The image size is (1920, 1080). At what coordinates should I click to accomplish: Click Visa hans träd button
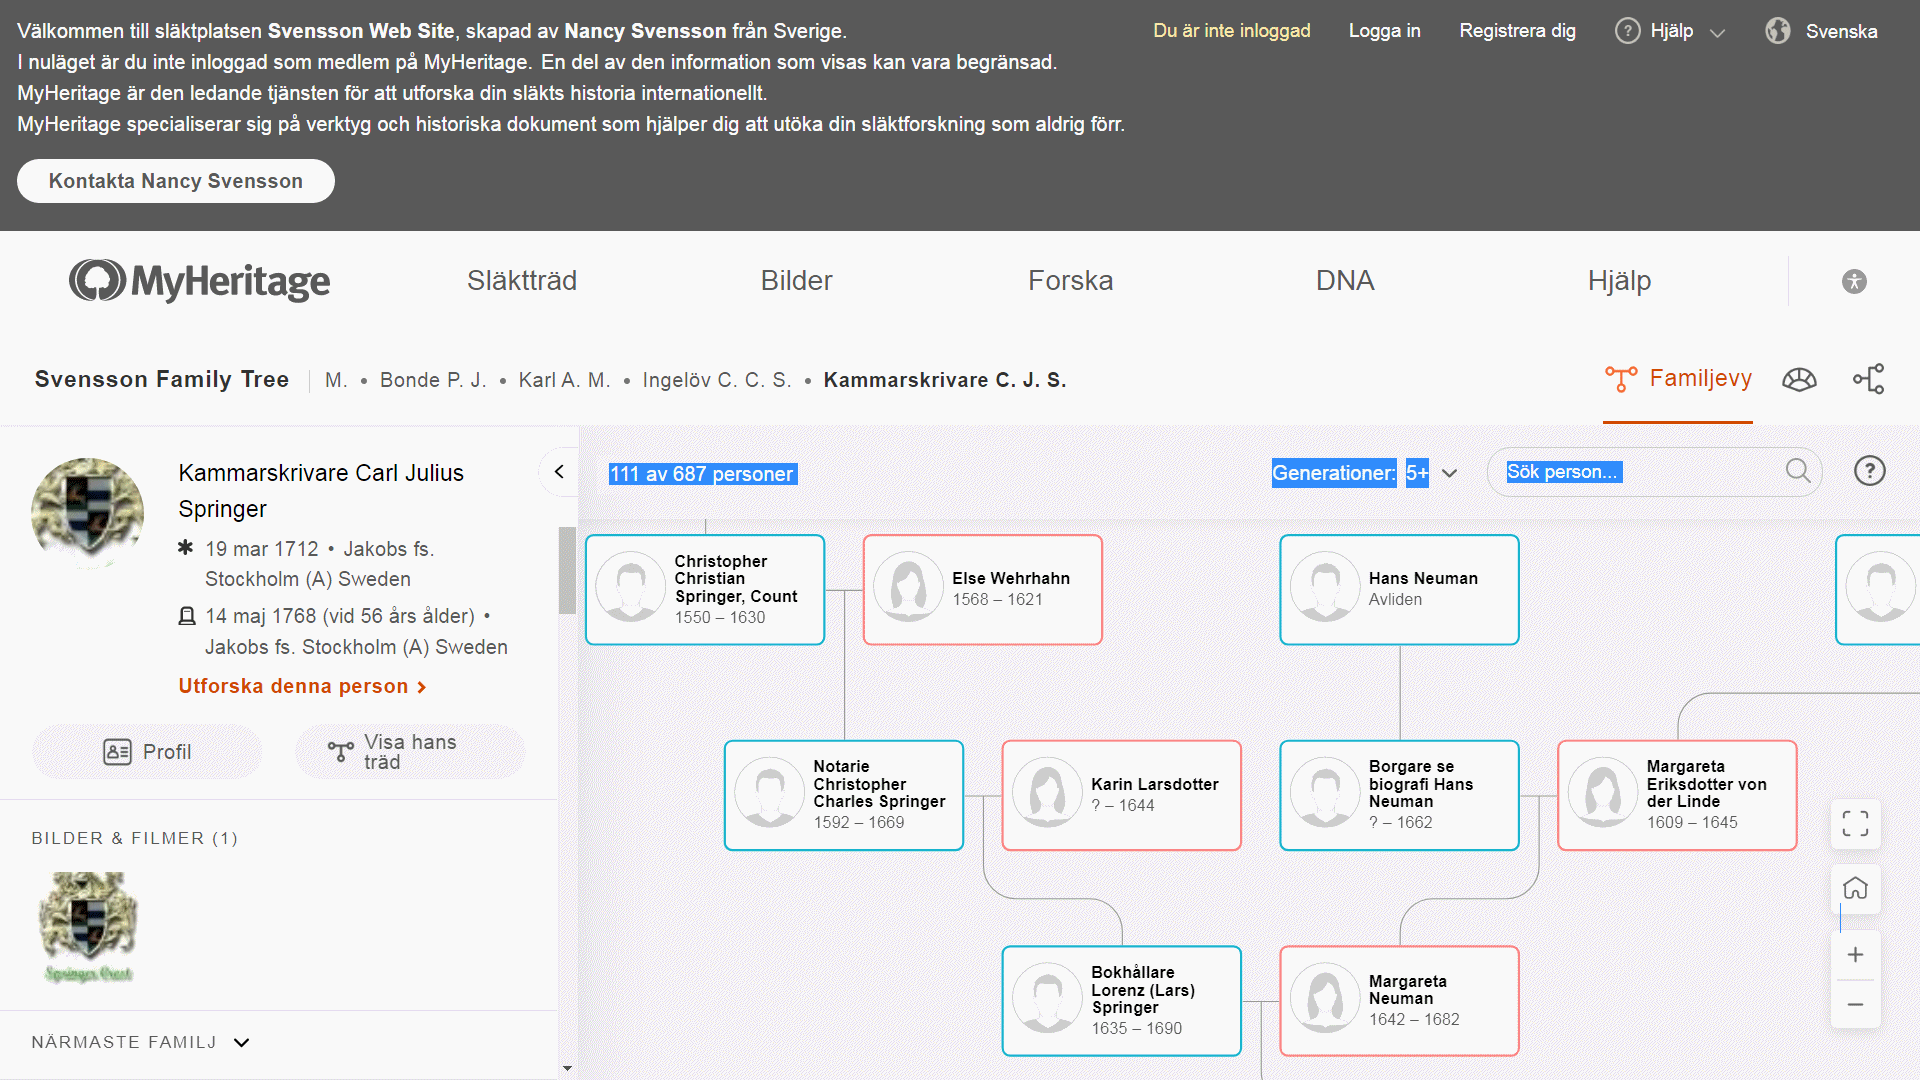point(410,752)
